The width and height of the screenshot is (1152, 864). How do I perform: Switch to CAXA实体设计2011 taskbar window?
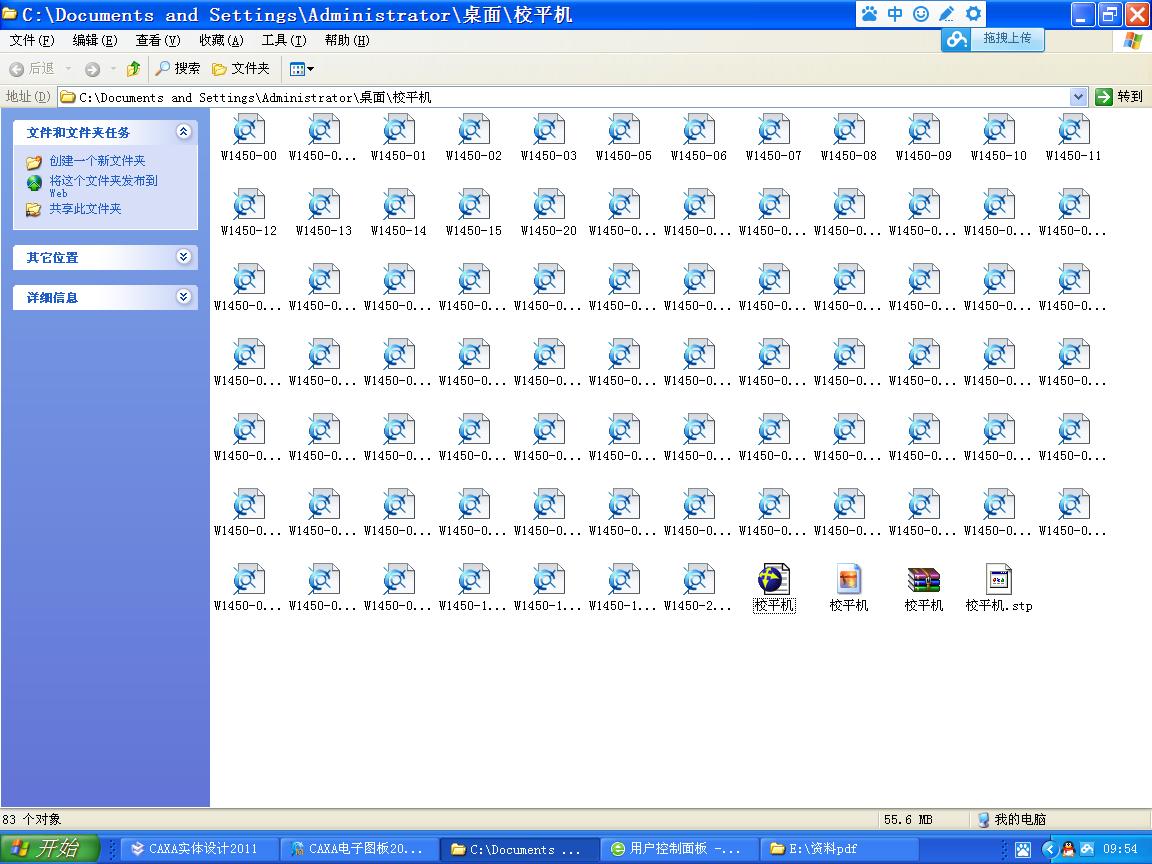tap(199, 849)
